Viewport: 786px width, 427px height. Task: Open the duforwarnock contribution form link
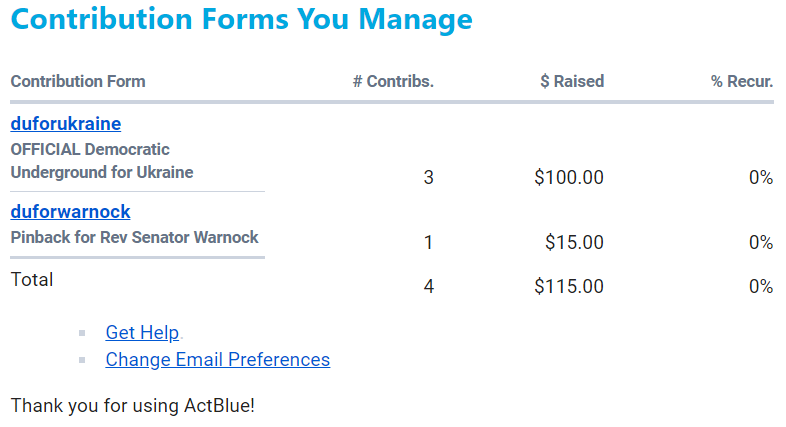(70, 211)
